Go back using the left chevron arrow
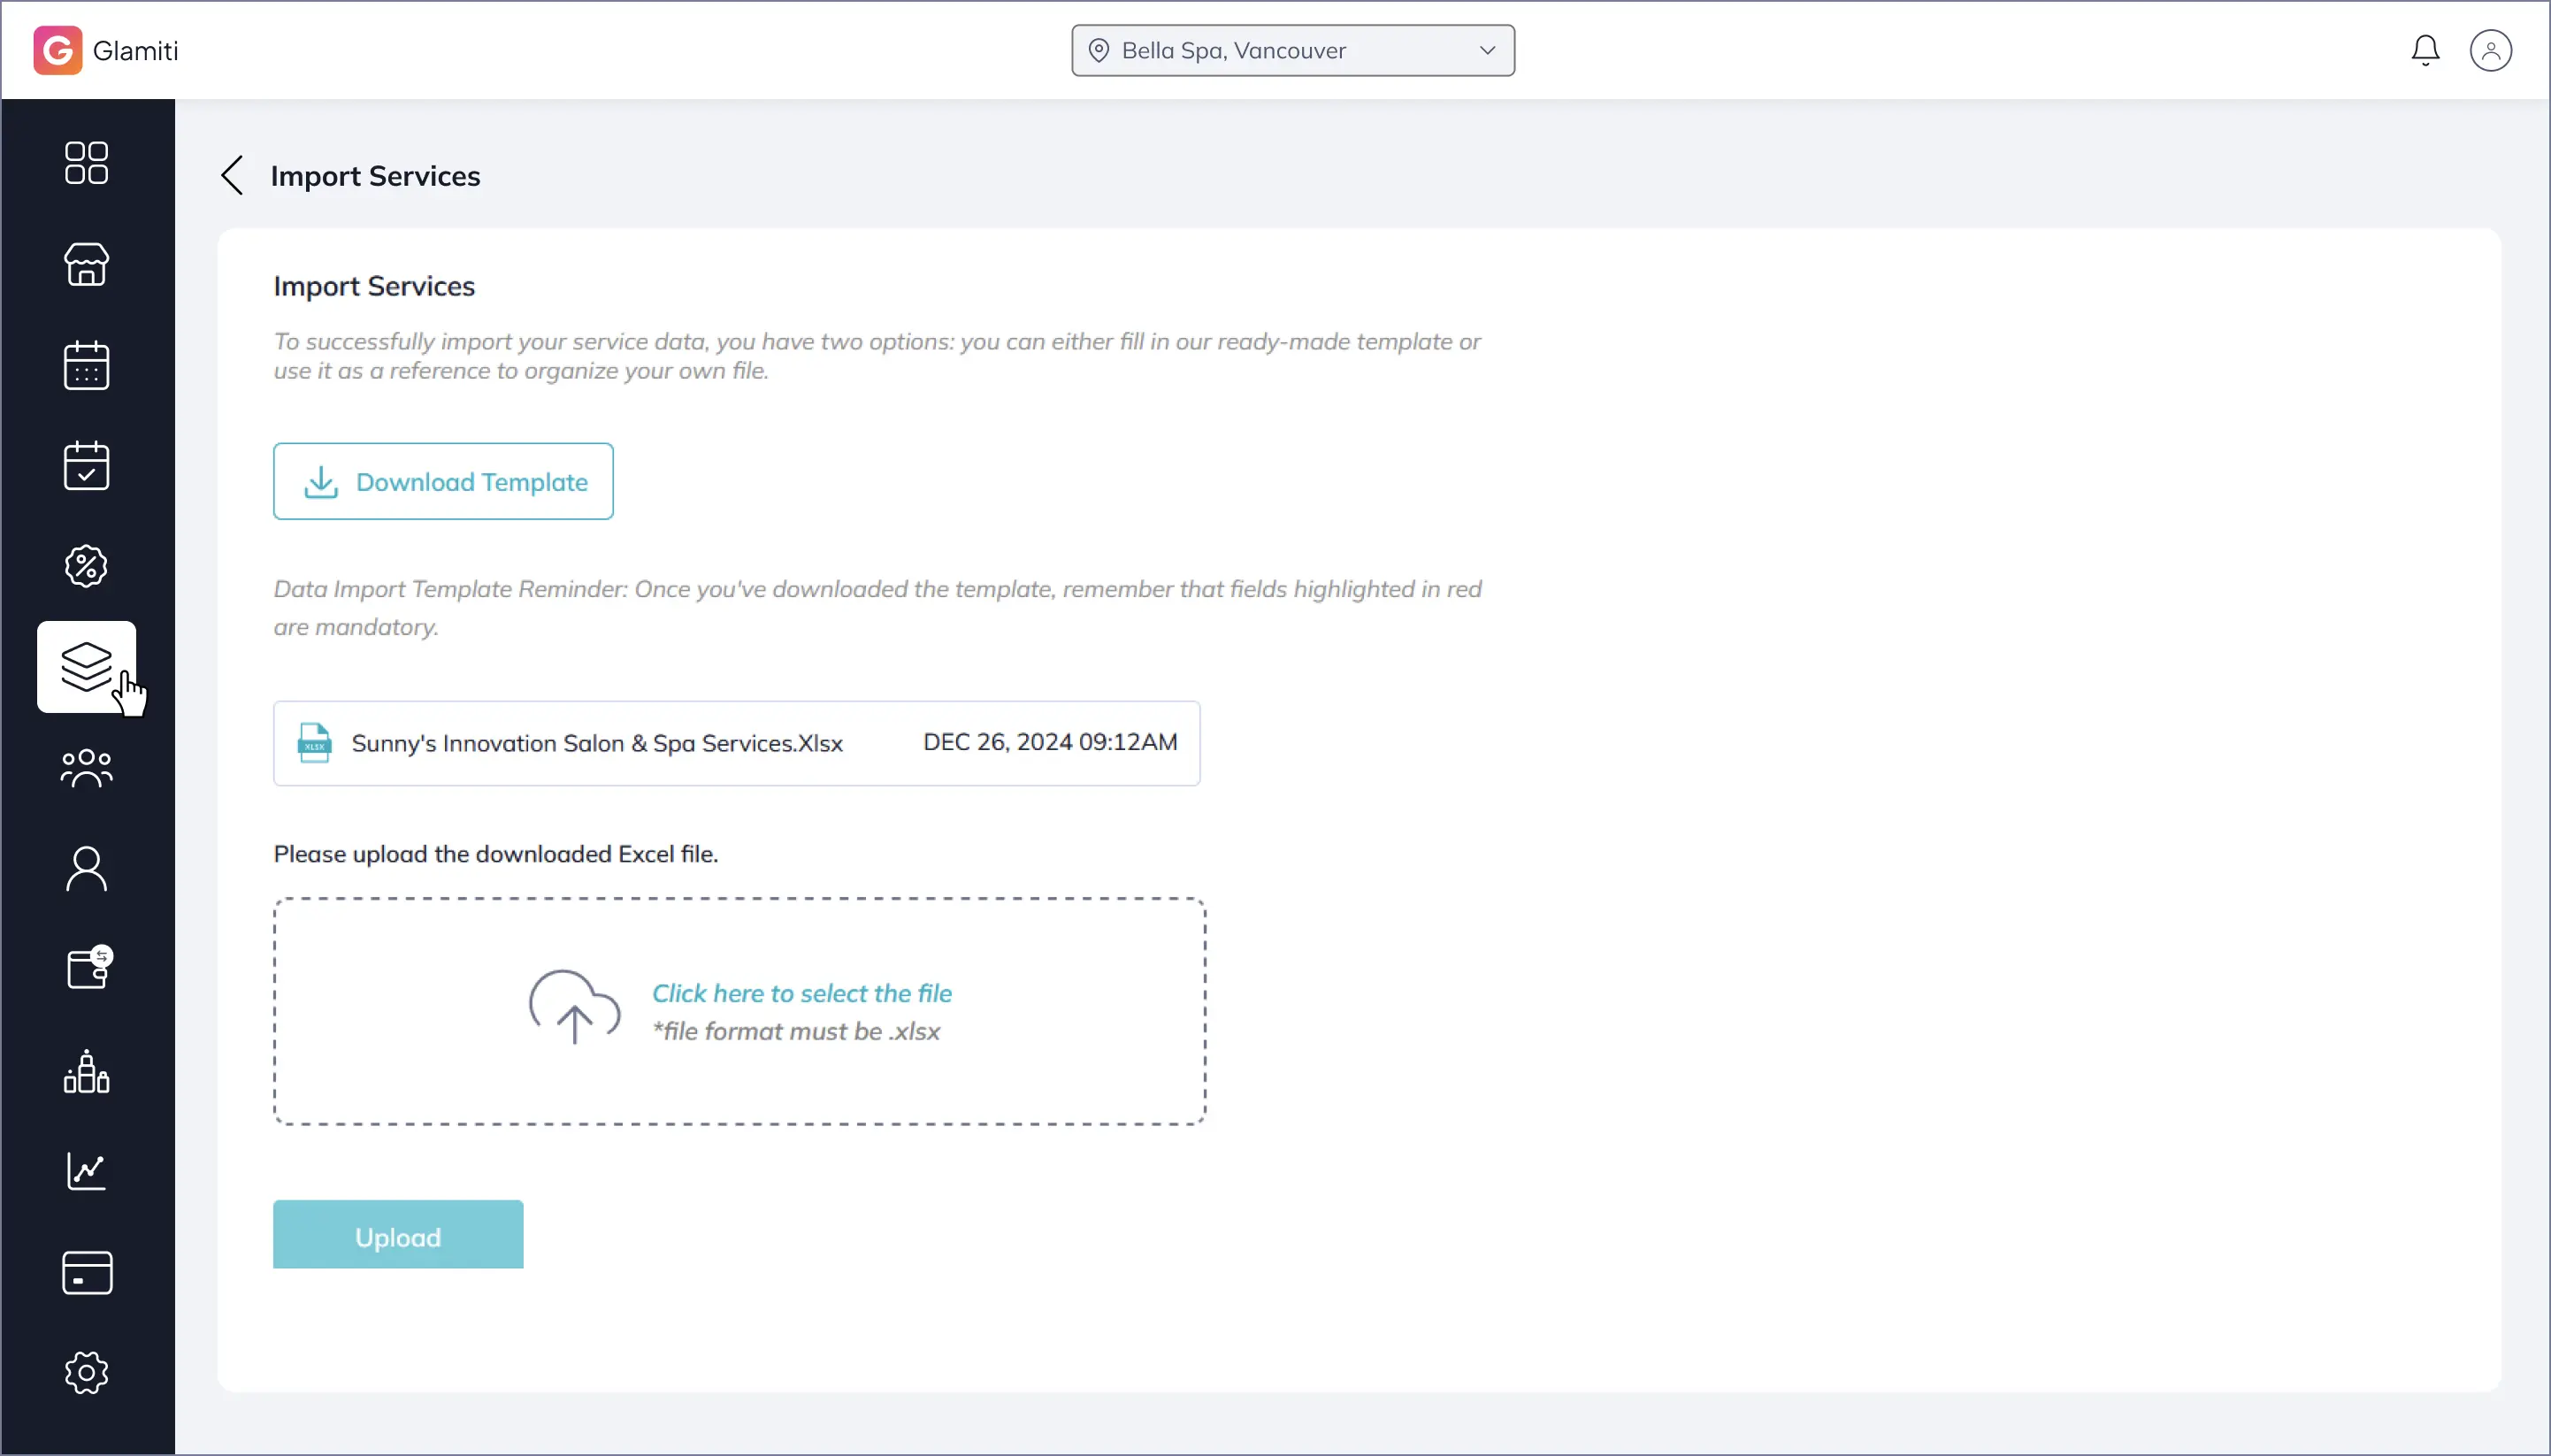Screen dimensions: 2551x1456 click(232, 176)
